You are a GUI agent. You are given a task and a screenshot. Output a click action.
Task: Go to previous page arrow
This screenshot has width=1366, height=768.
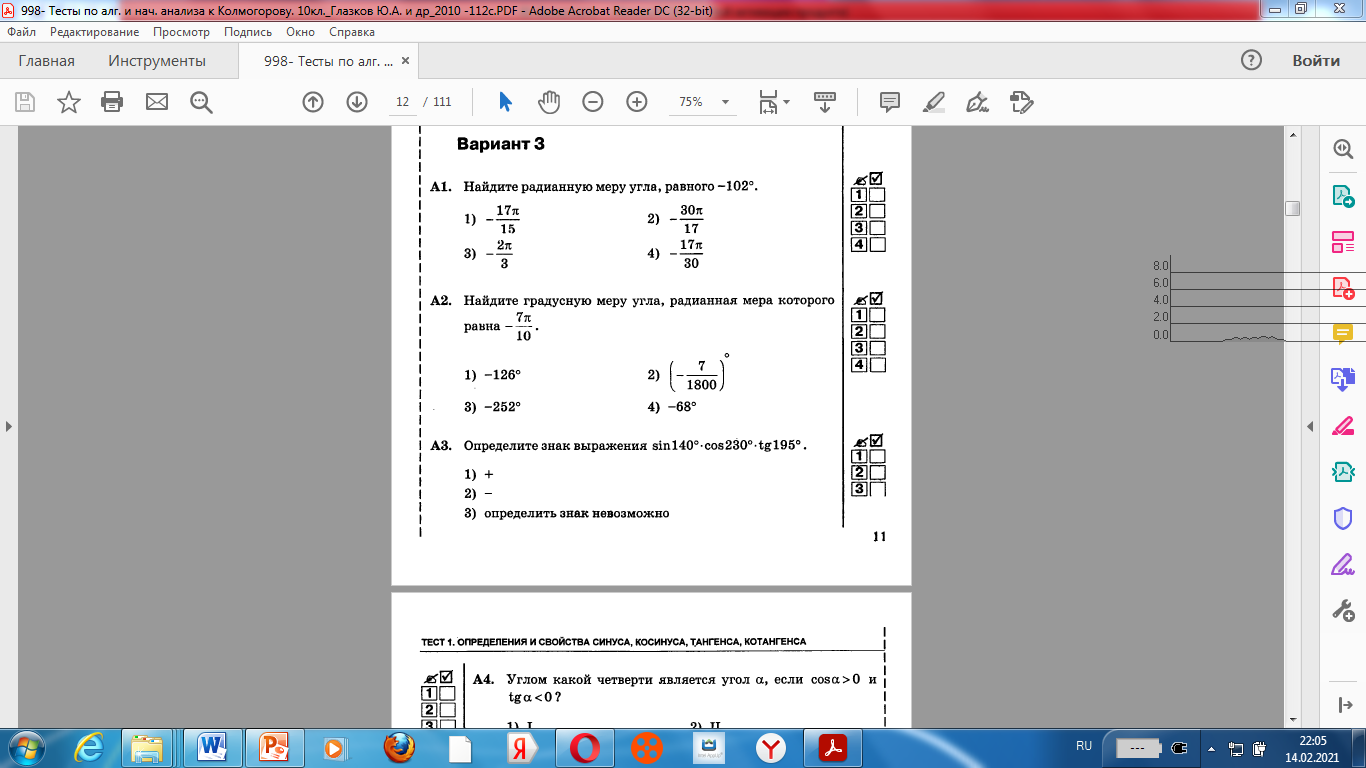click(313, 102)
